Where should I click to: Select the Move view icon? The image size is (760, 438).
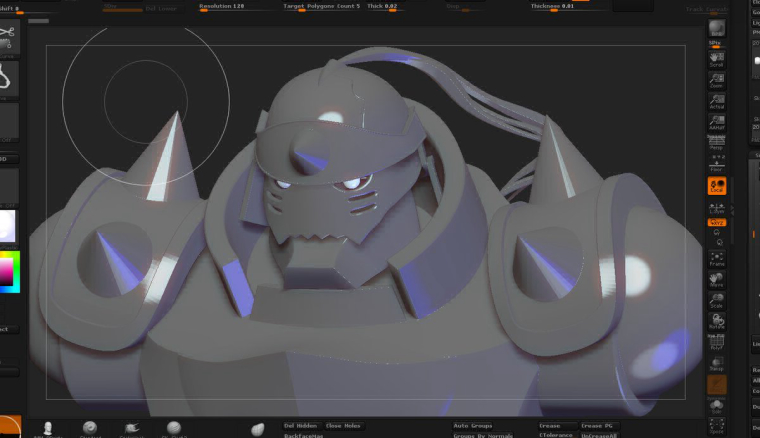pyautogui.click(x=716, y=280)
